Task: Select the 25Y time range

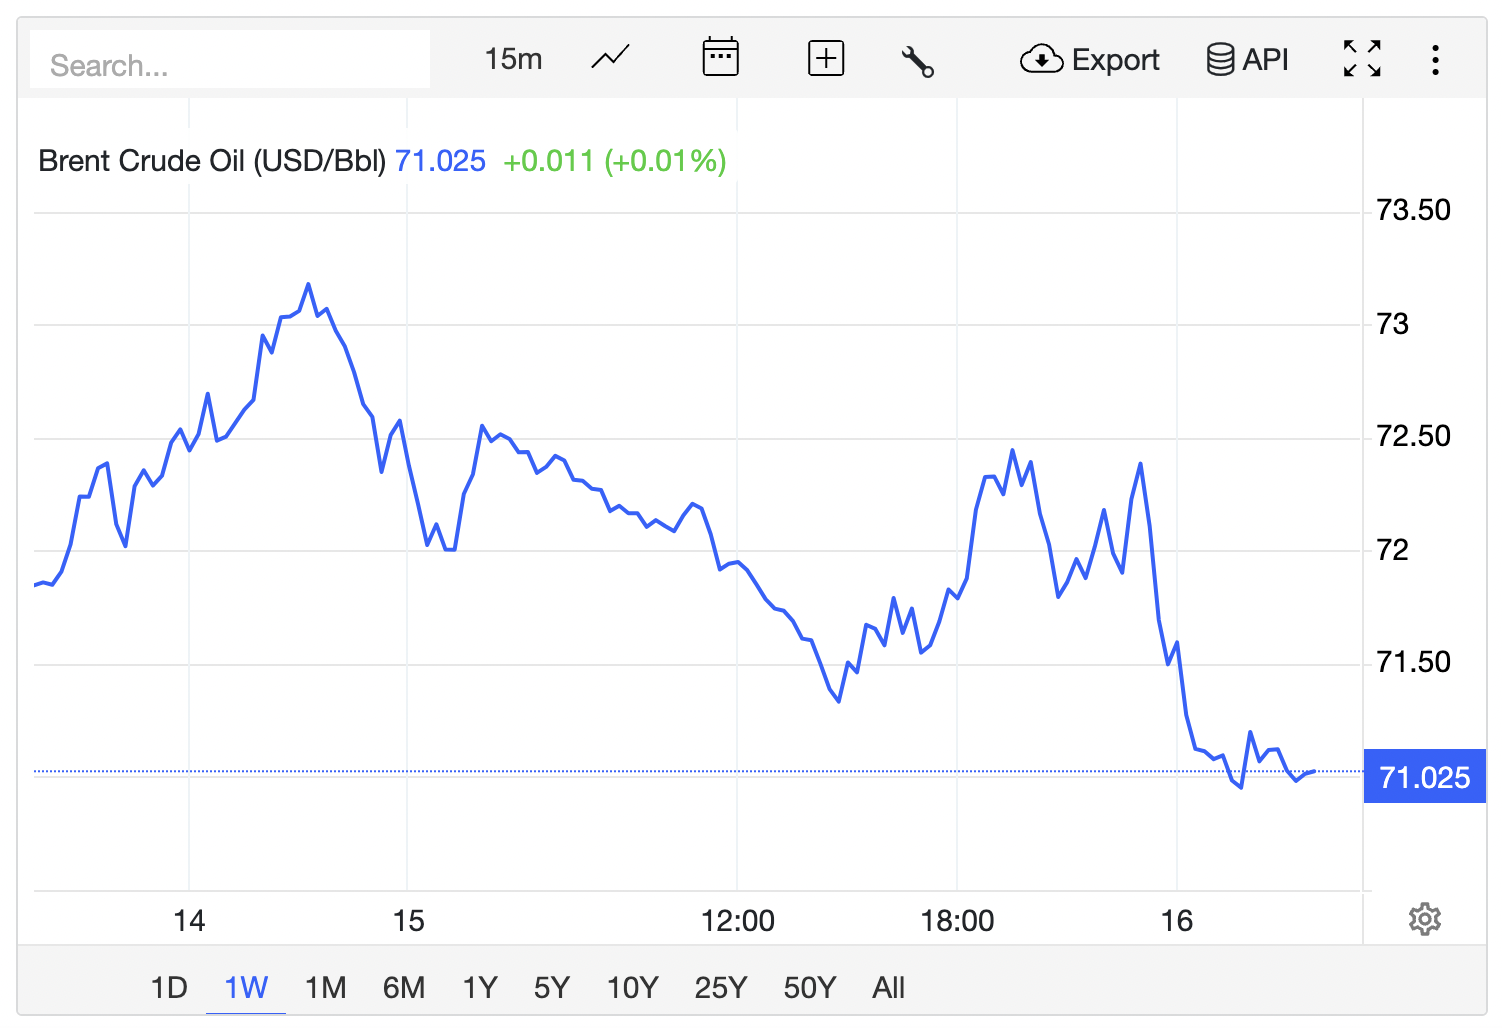Action: coord(721,988)
